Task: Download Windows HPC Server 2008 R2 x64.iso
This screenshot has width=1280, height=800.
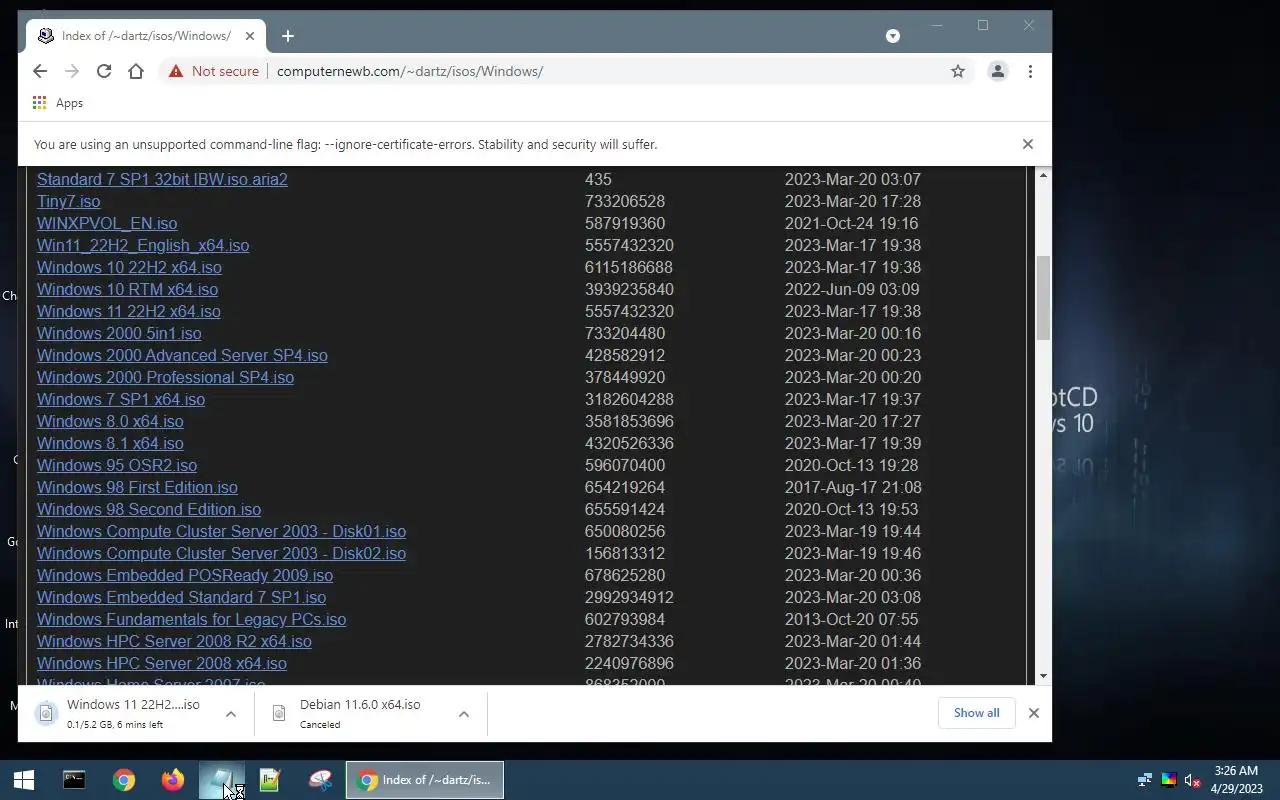Action: pyautogui.click(x=174, y=641)
